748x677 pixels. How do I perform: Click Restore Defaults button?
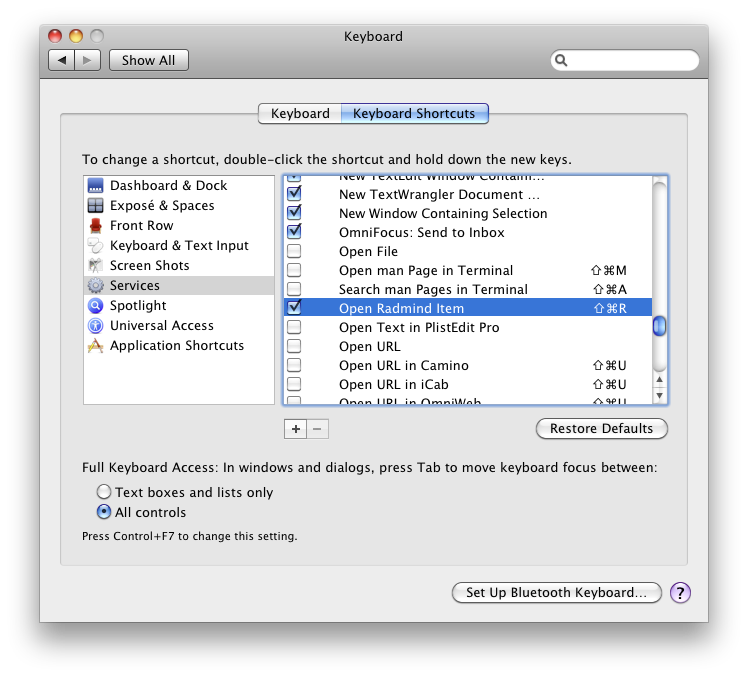tap(602, 428)
